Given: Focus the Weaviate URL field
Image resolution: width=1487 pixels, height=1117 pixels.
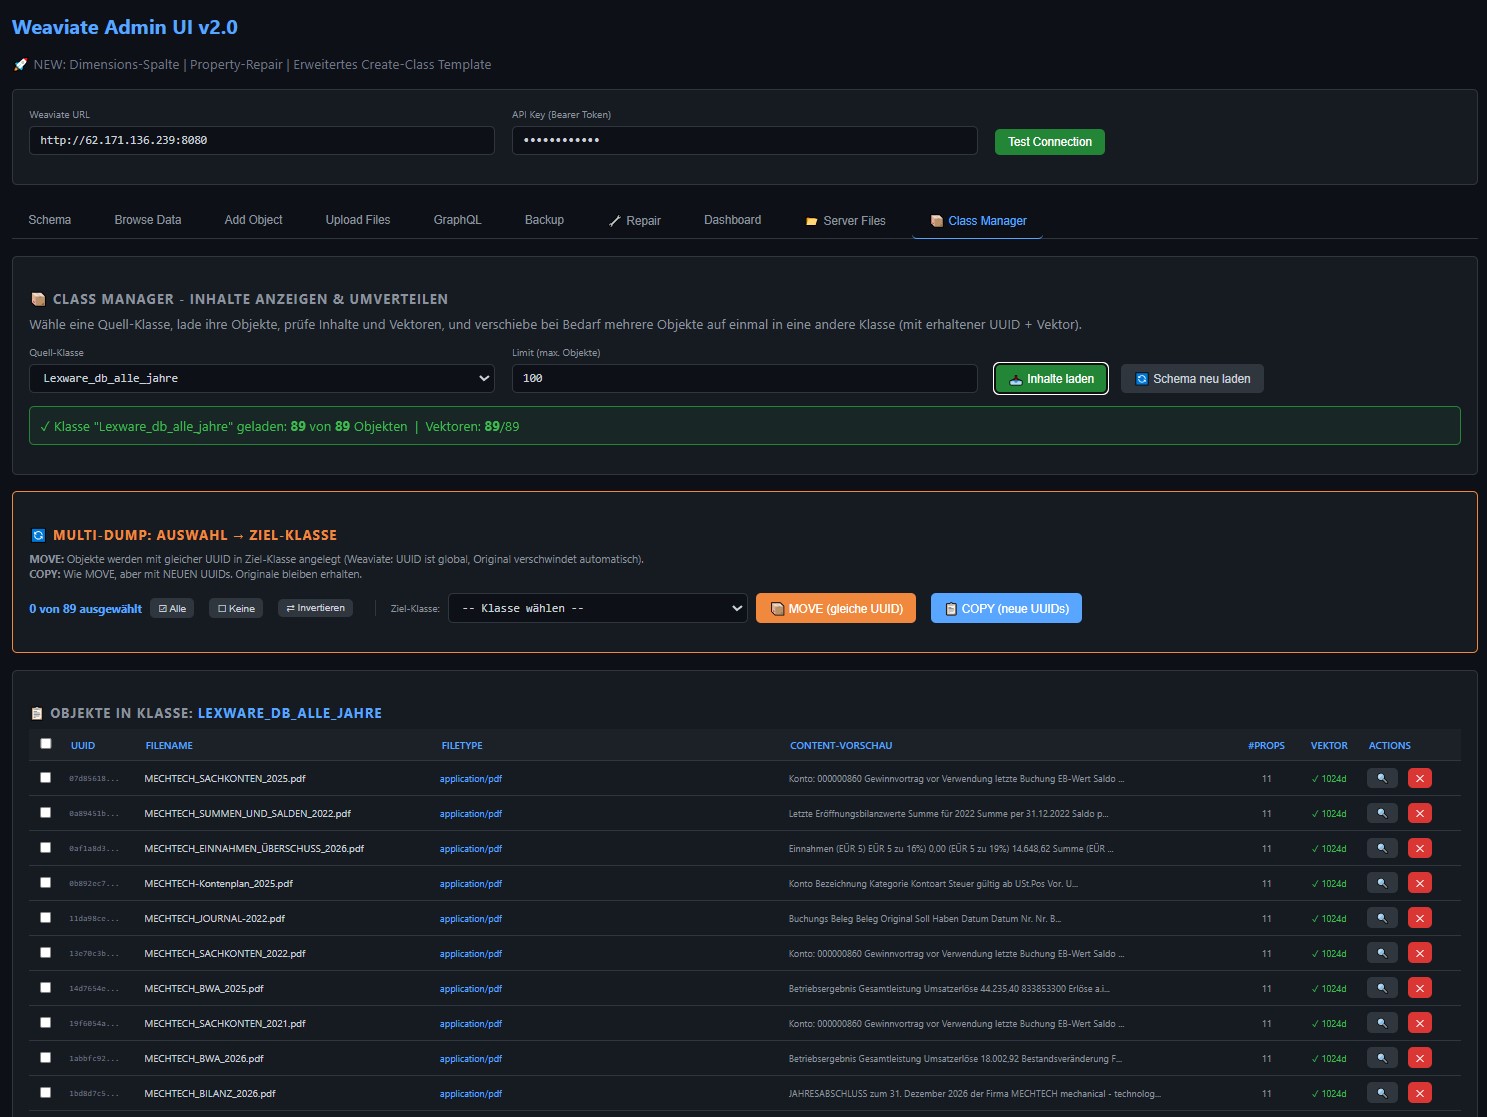Looking at the screenshot, I should coord(262,140).
